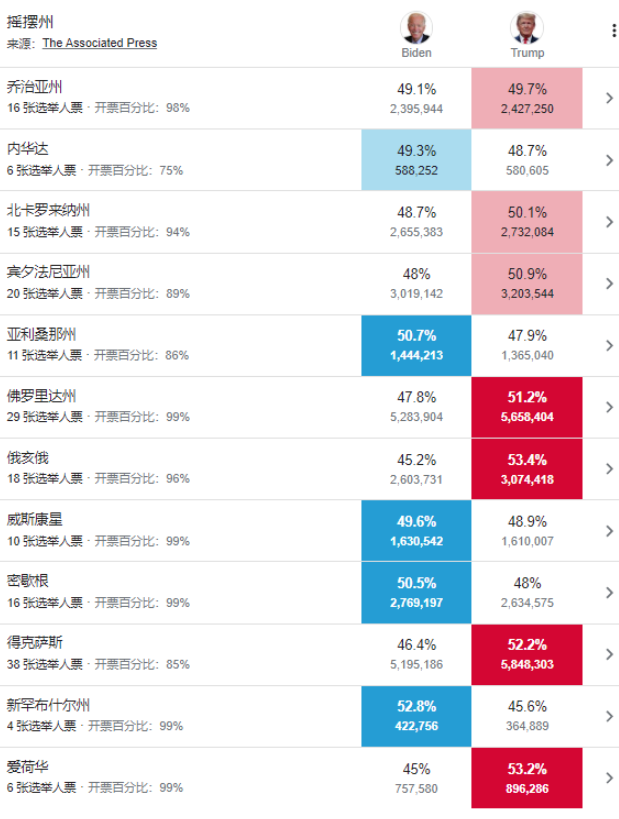Expand the 北卡罗来纳州 row chevron

click(x=609, y=221)
